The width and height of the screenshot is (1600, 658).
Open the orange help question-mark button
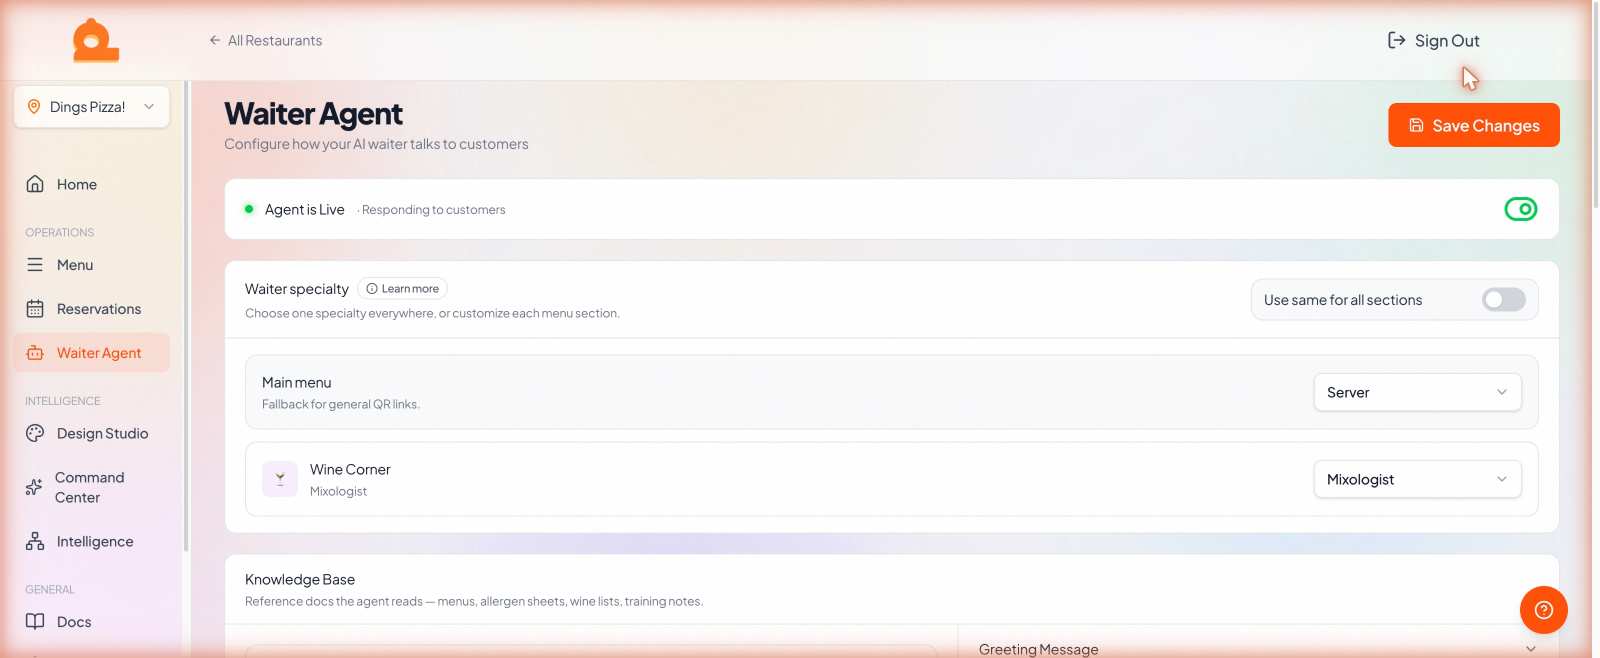coord(1544,610)
